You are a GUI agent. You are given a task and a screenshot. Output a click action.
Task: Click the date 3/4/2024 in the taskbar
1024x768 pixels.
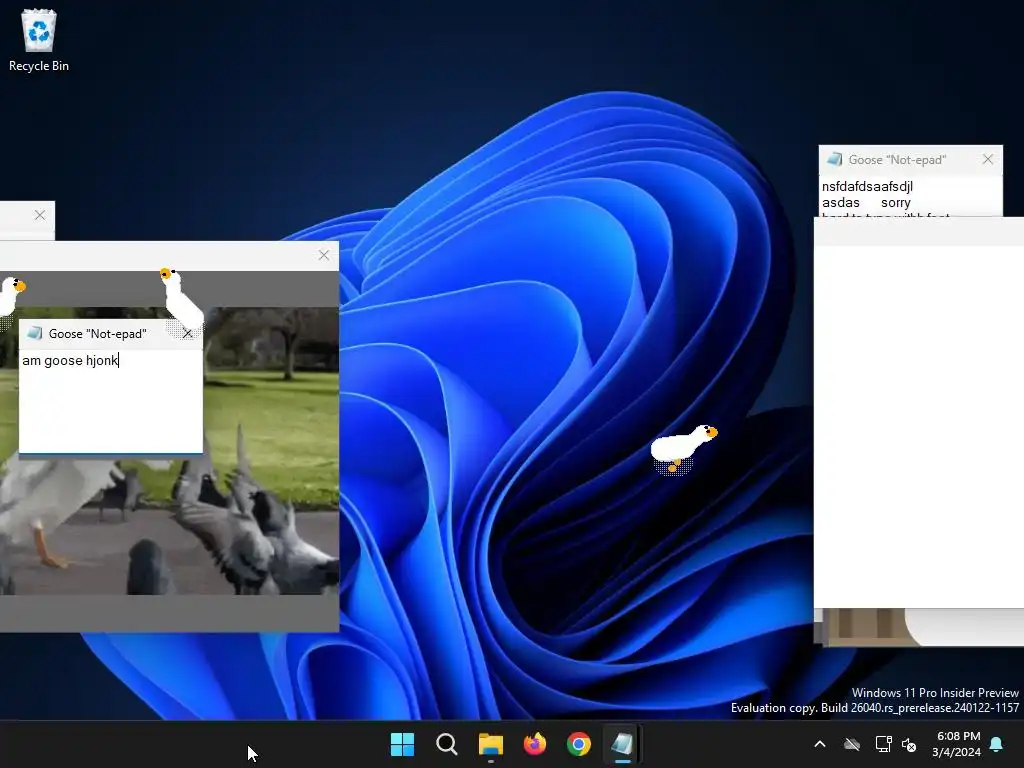coord(956,752)
